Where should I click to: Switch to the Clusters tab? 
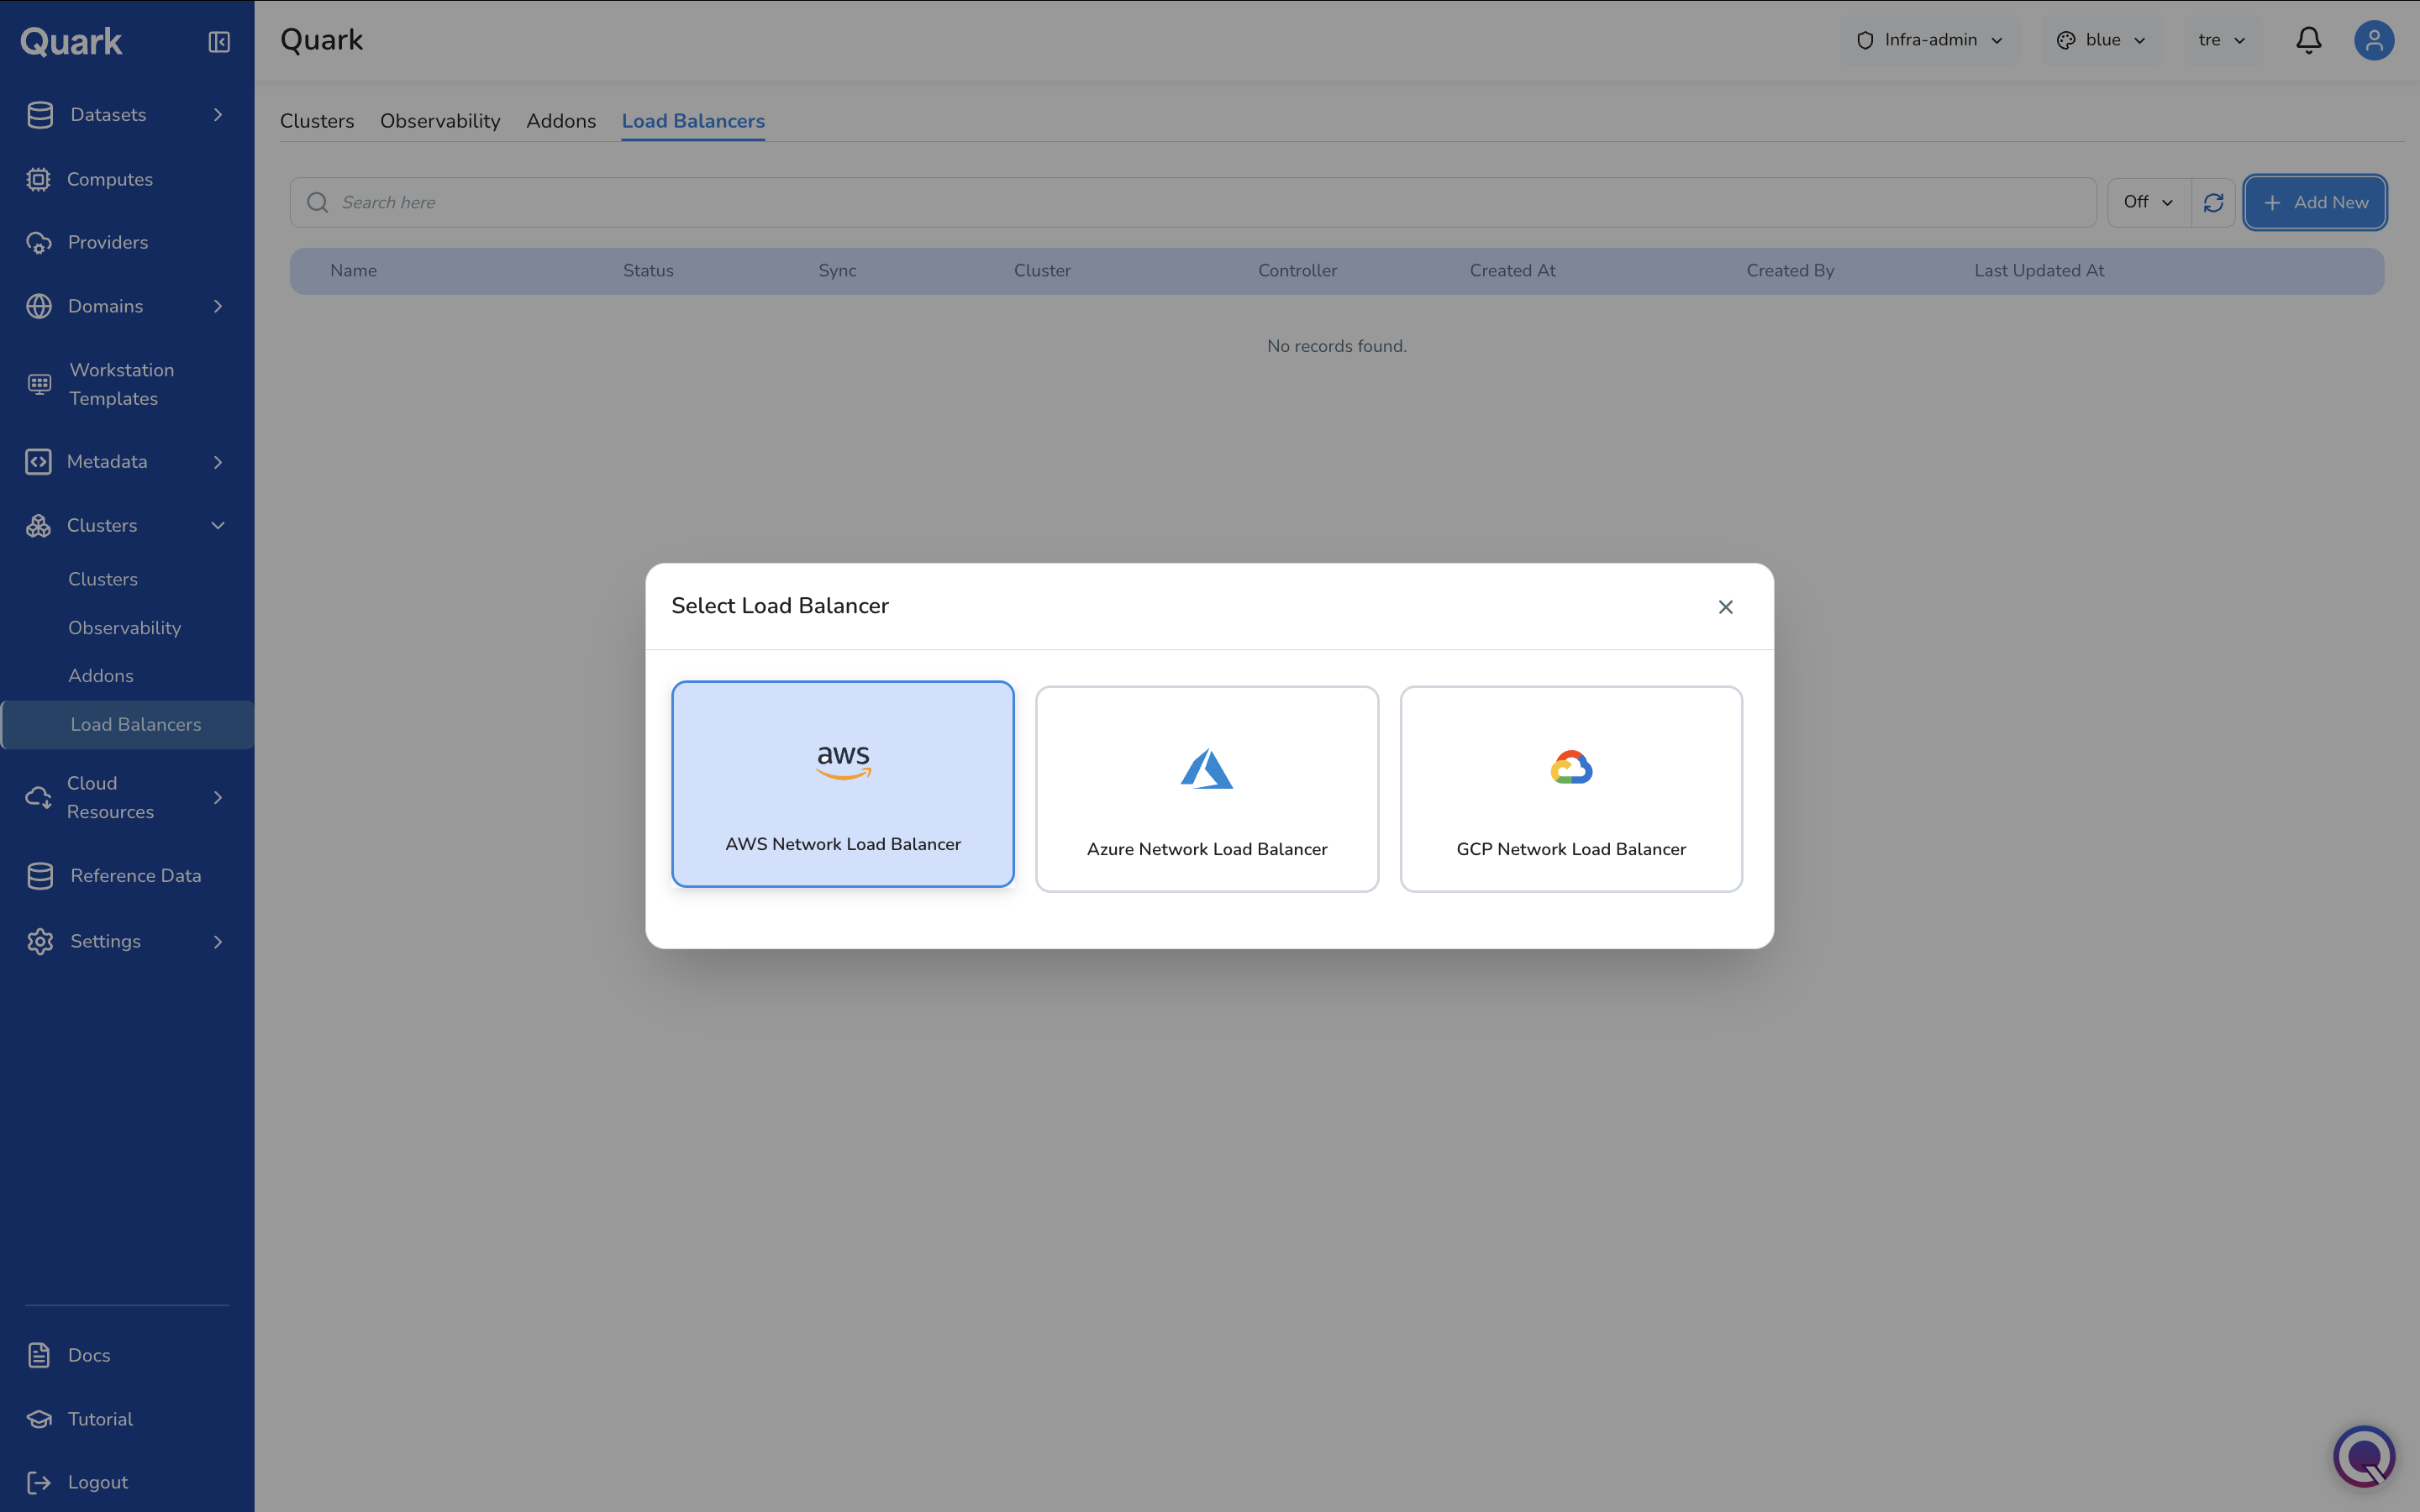tap(317, 121)
